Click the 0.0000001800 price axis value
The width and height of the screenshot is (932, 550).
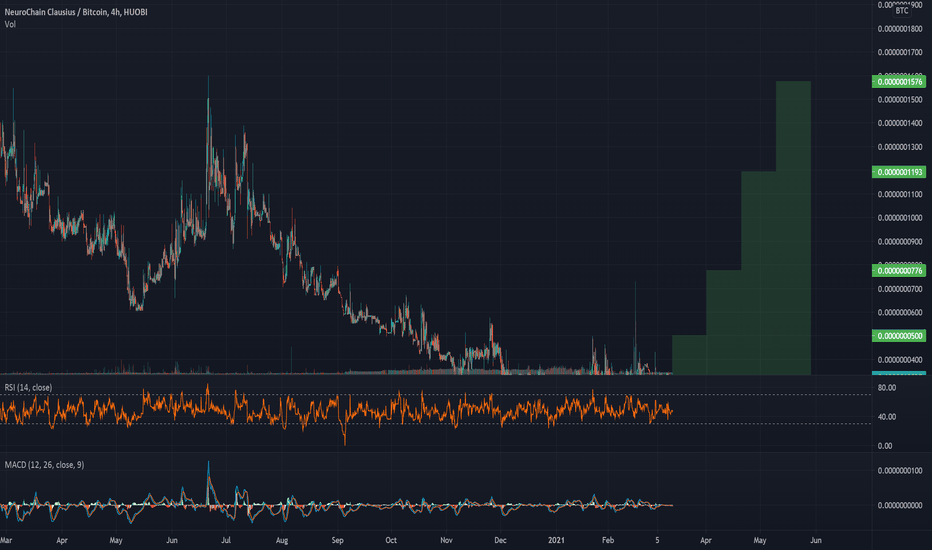coord(900,29)
